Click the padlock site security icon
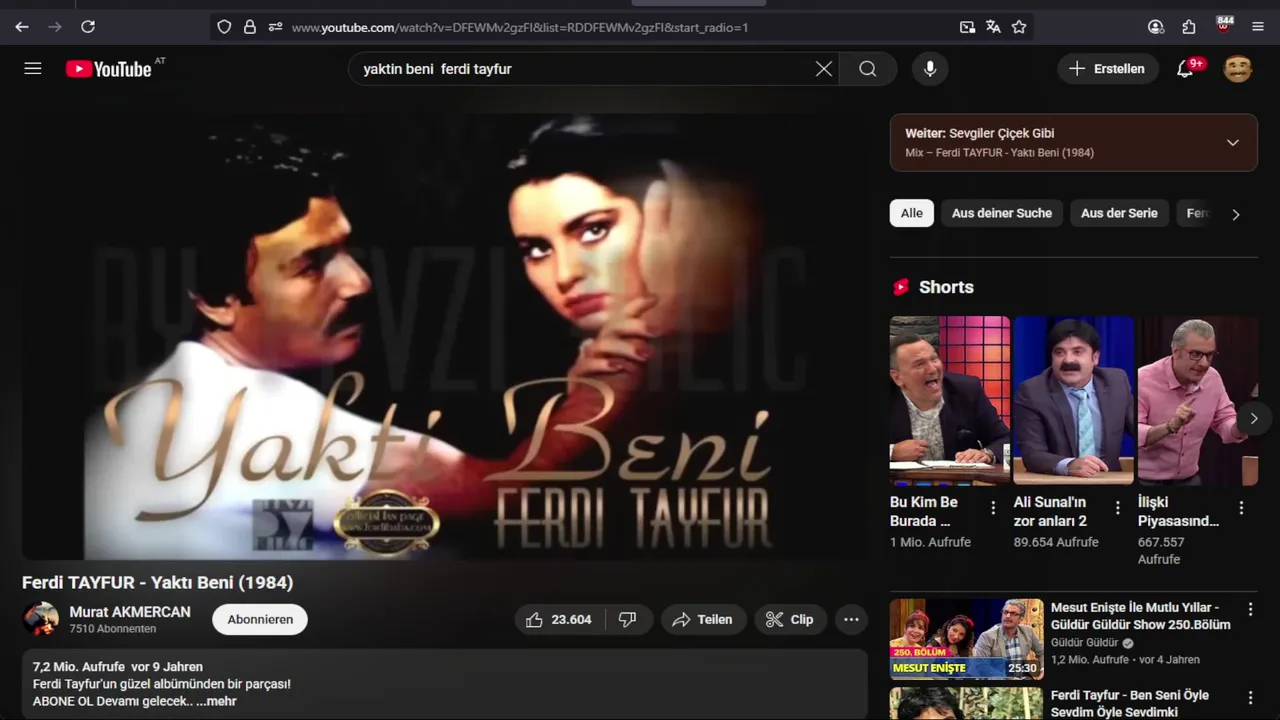 pyautogui.click(x=250, y=27)
